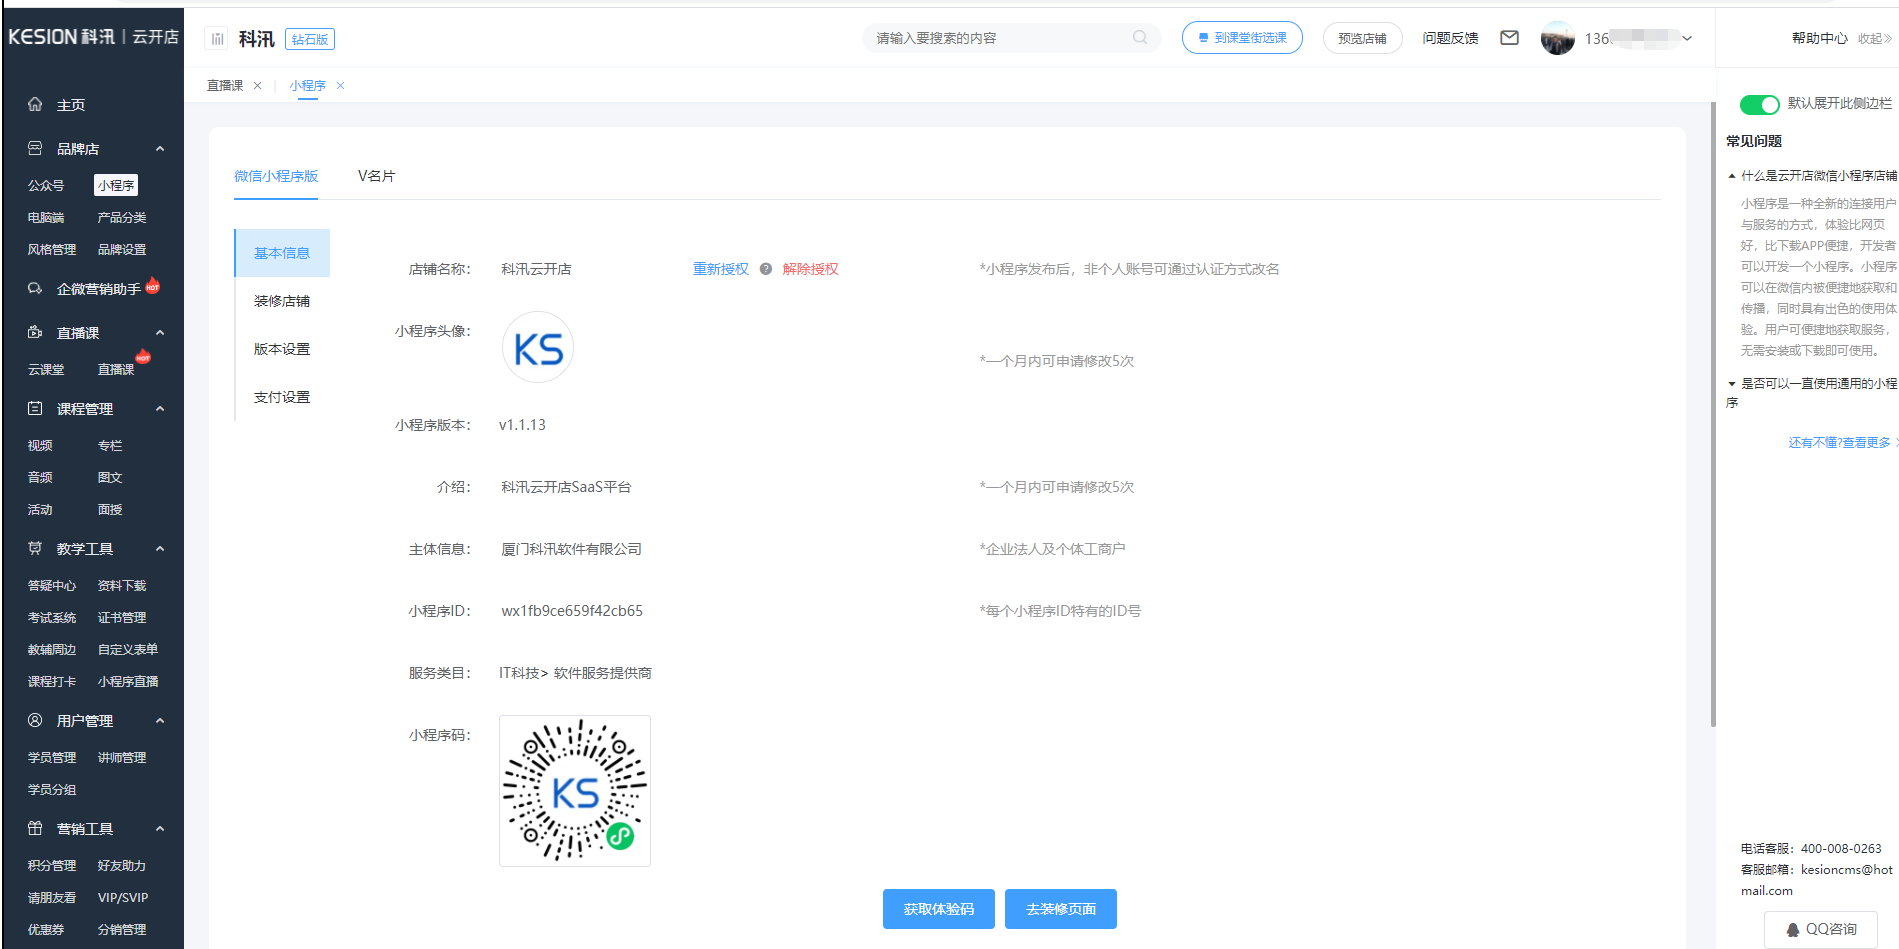This screenshot has width=1899, height=949.
Task: Open 帮助中心 link
Action: coord(1820,38)
